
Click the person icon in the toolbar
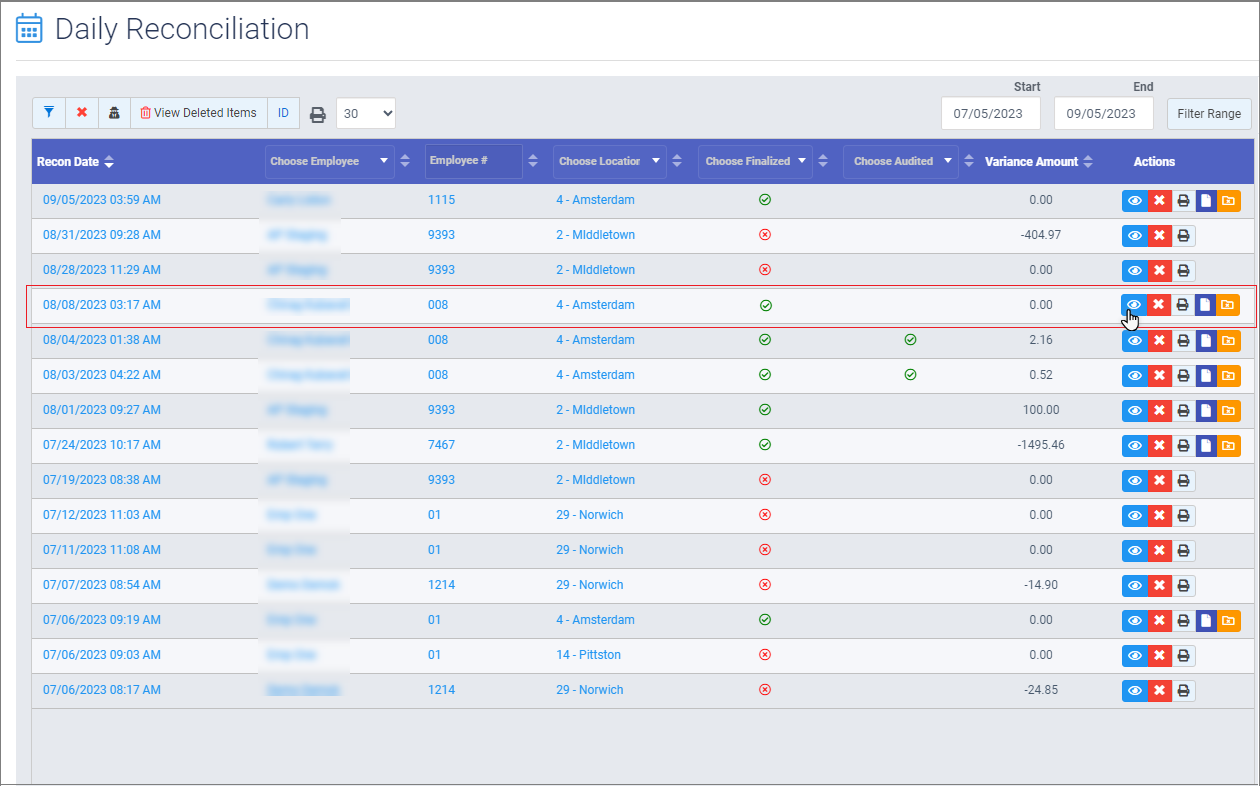(114, 113)
